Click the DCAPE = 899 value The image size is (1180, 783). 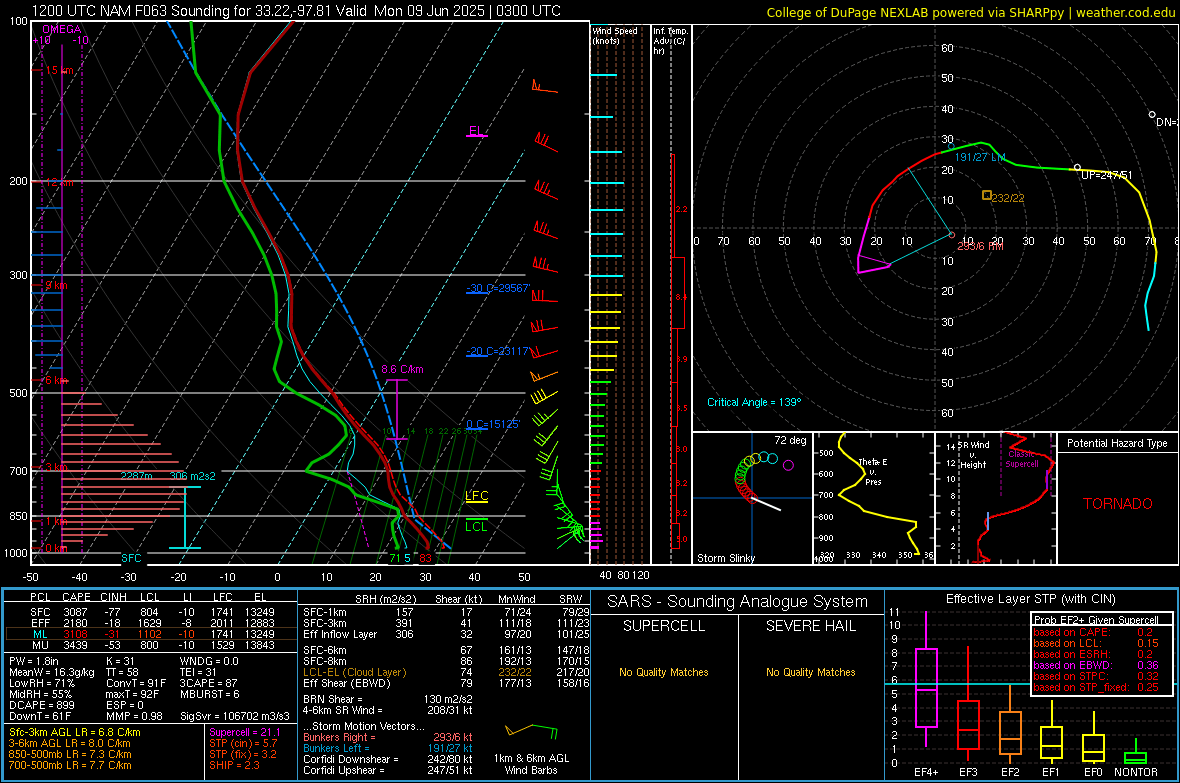(x=40, y=705)
